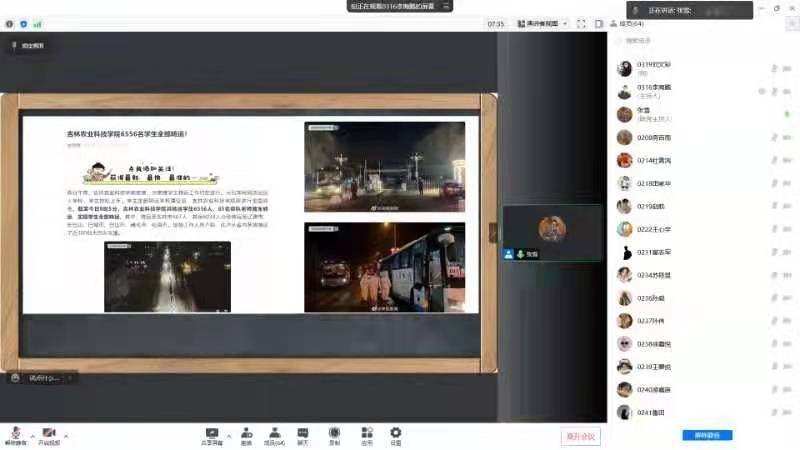Check the green network signal icon
Viewport: 800px width, 450px height.
pyautogui.click(x=37, y=23)
